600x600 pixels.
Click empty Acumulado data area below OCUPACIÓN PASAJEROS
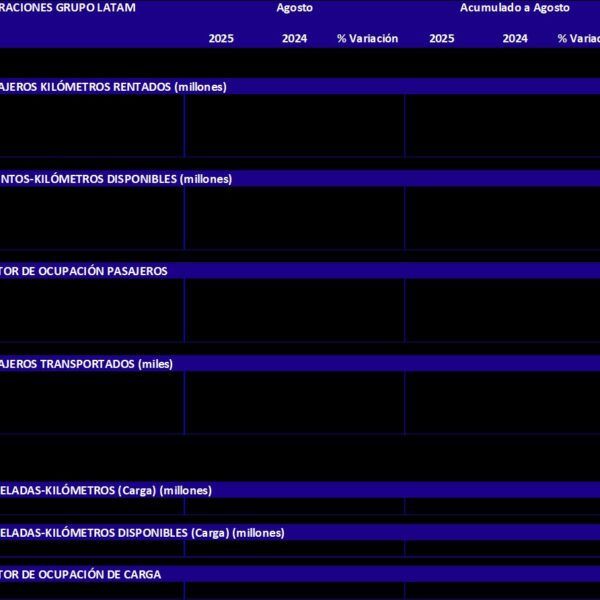click(502, 310)
